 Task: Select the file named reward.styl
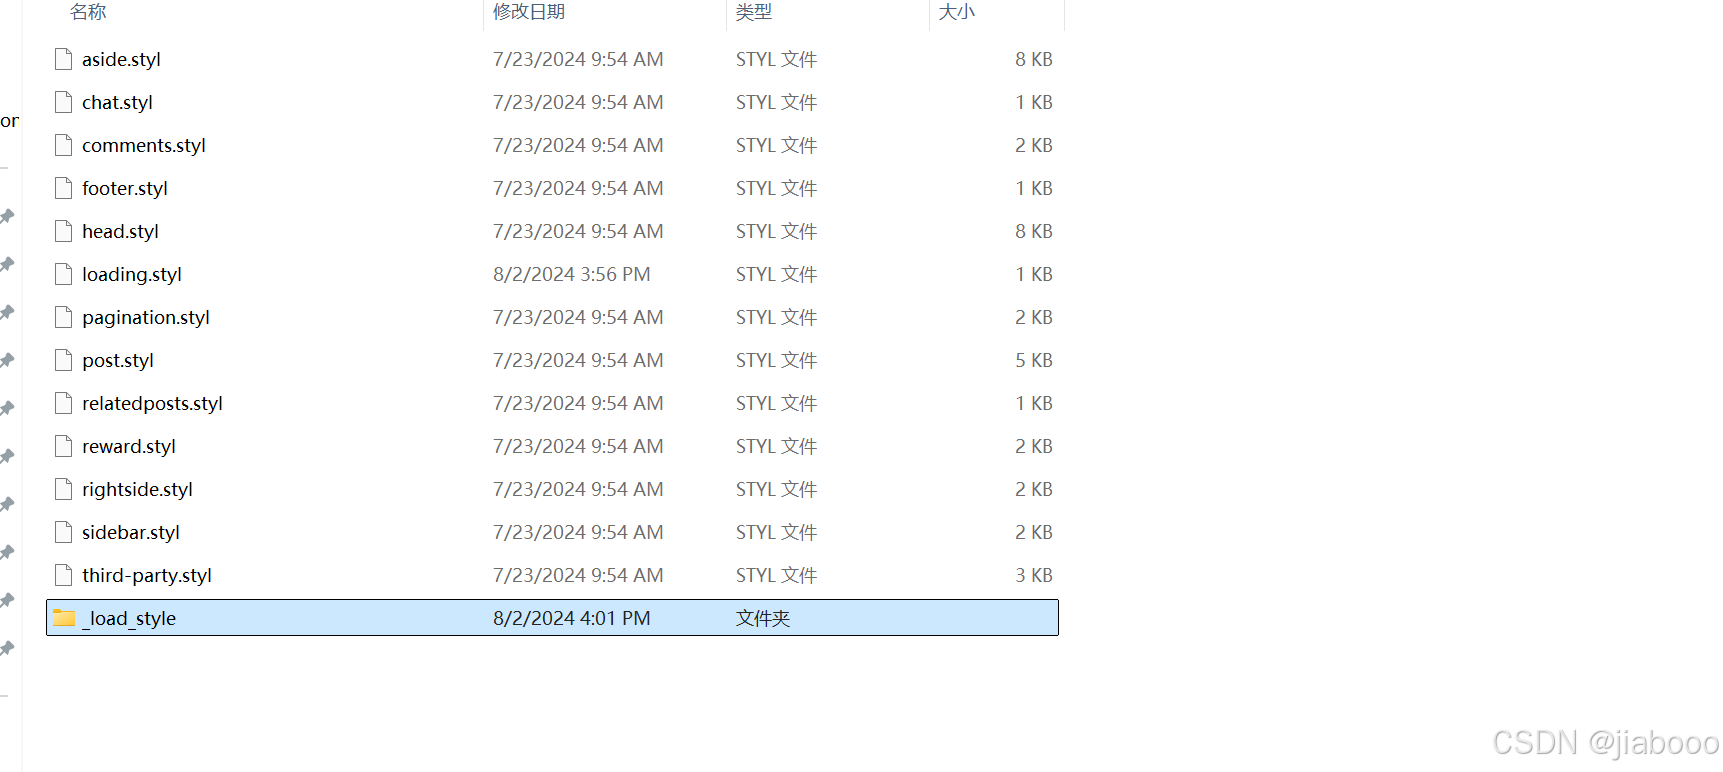coord(129,447)
